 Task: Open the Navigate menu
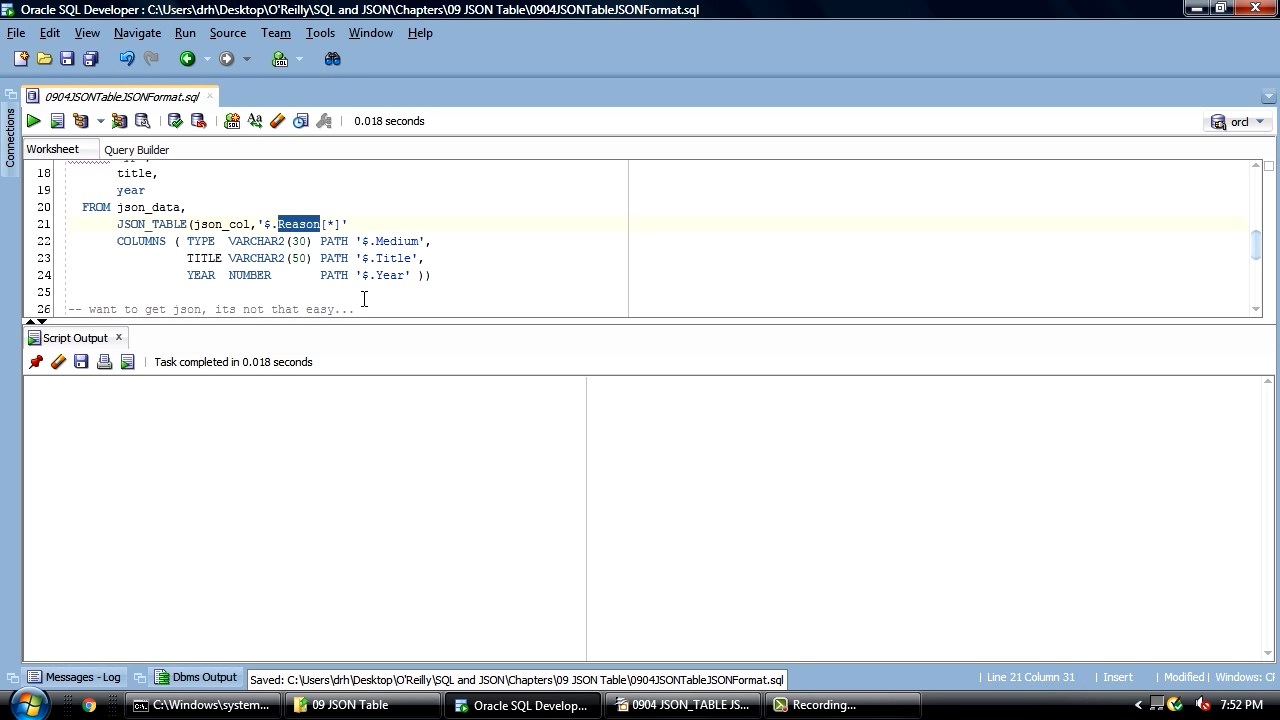137,33
